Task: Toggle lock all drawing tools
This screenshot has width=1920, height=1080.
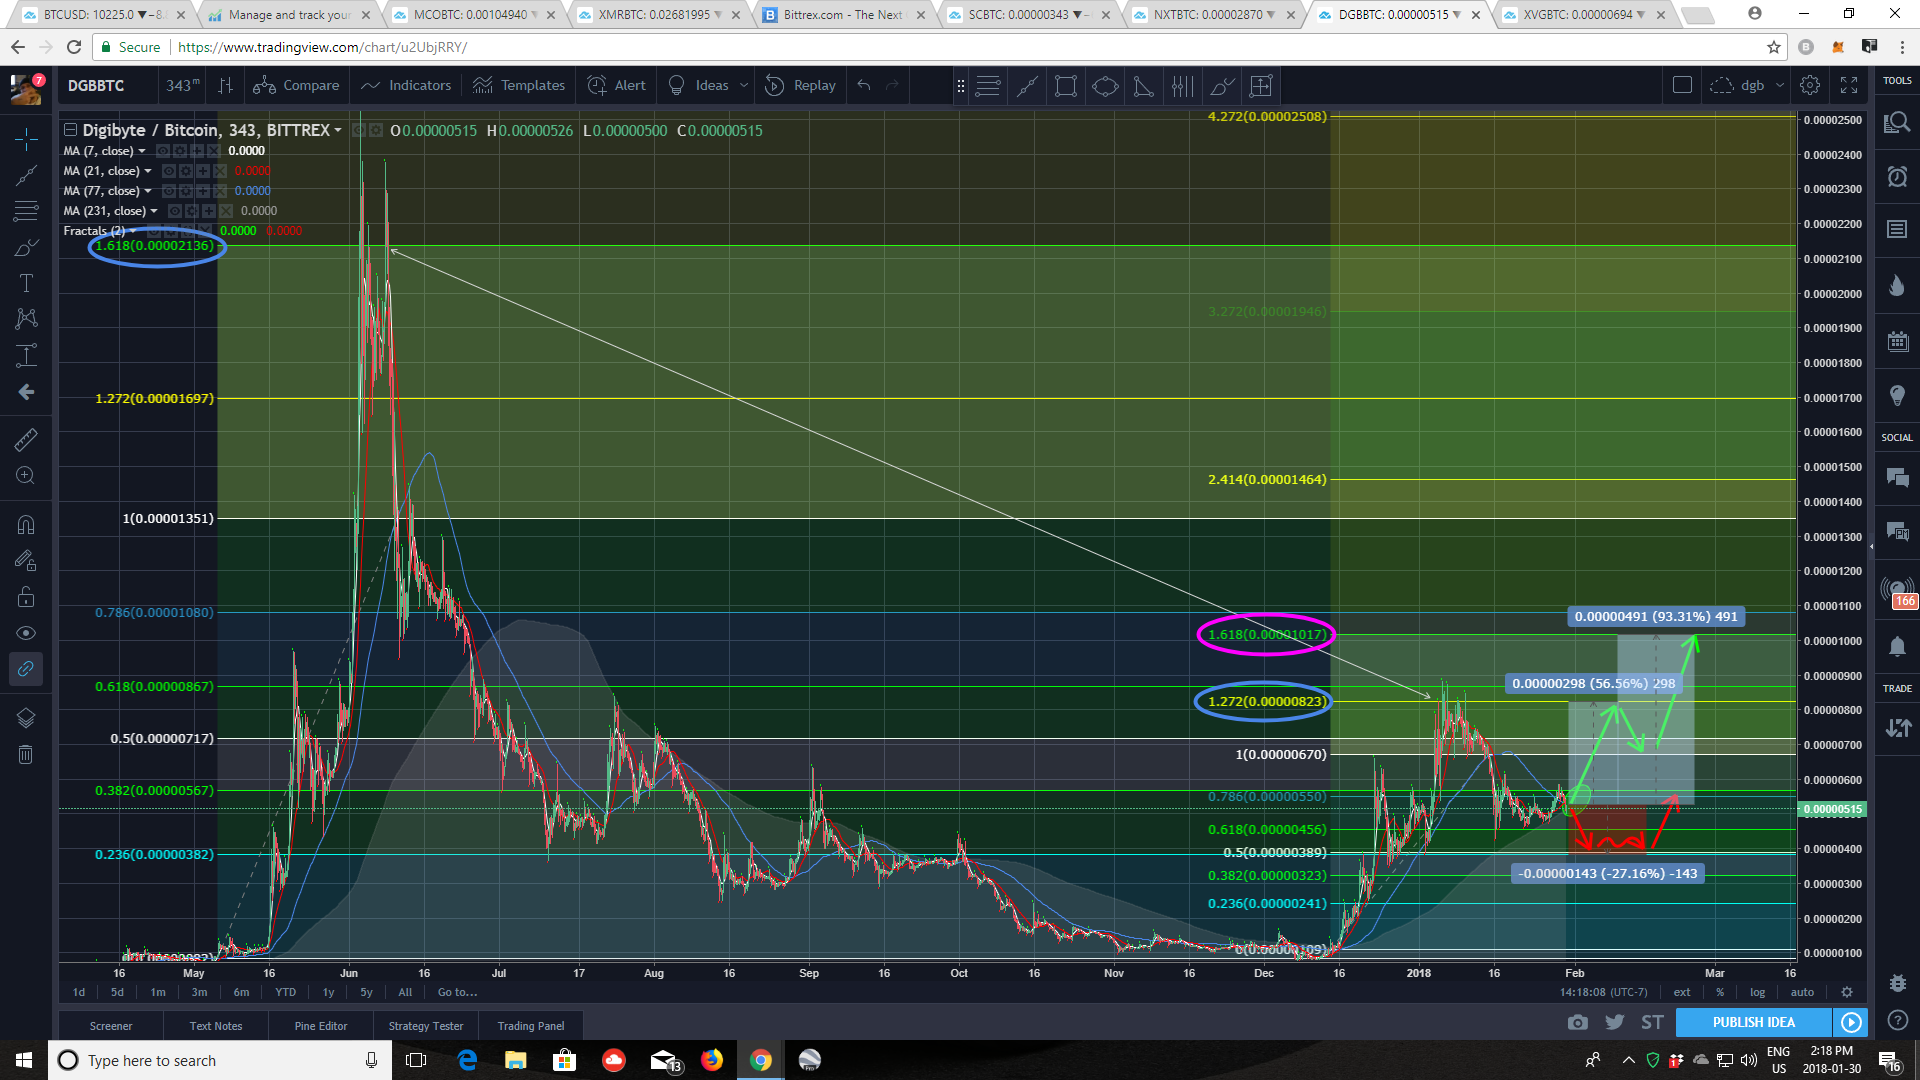Action: [26, 597]
